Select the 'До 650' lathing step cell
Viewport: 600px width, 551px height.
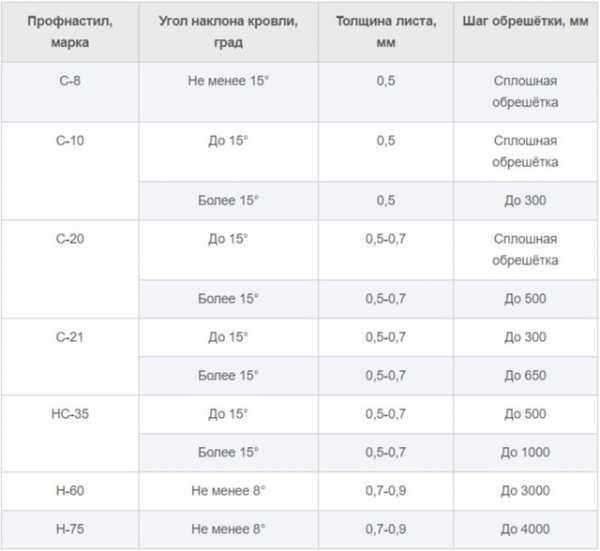click(525, 375)
